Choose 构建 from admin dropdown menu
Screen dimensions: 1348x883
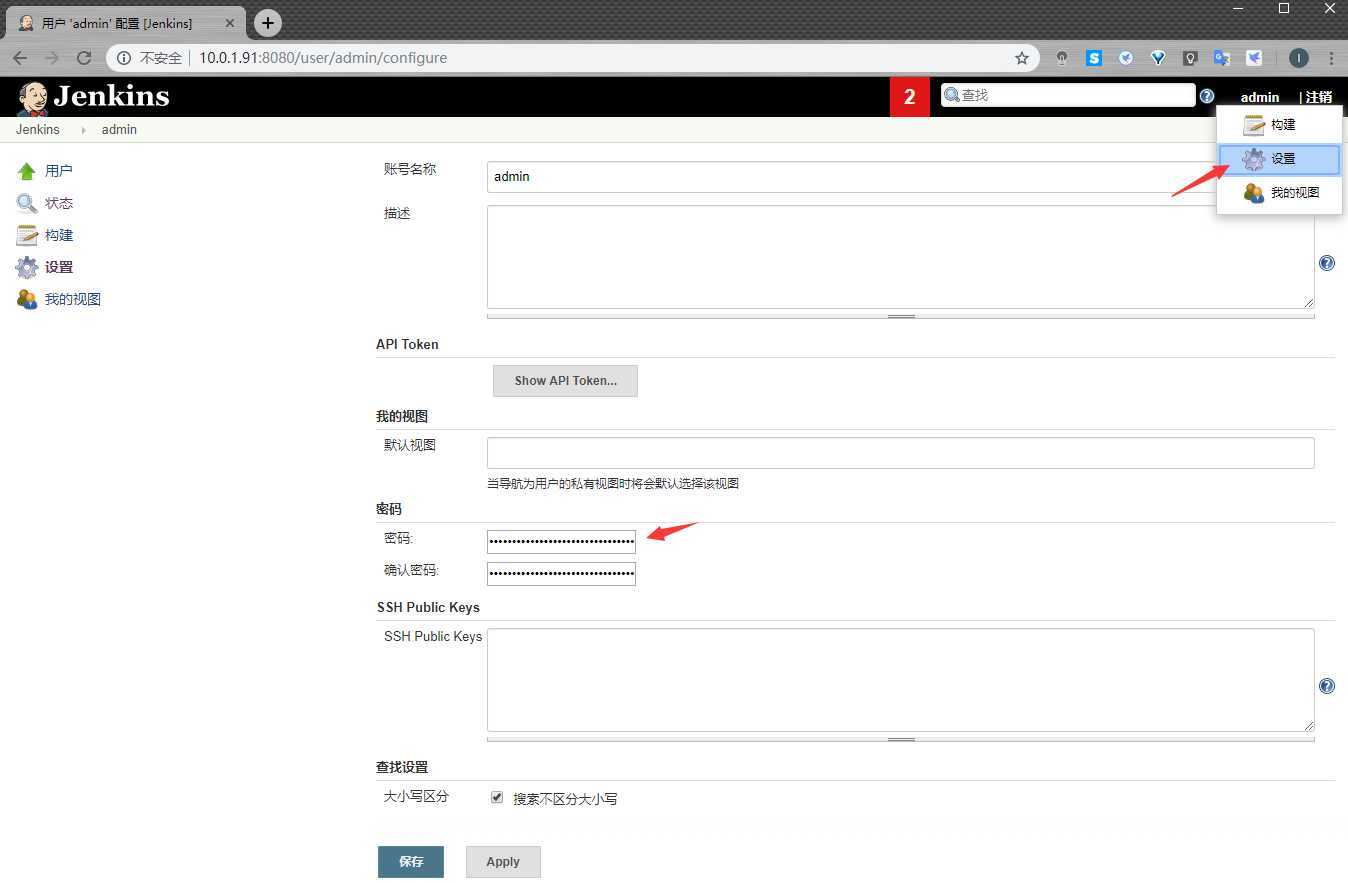[1280, 125]
